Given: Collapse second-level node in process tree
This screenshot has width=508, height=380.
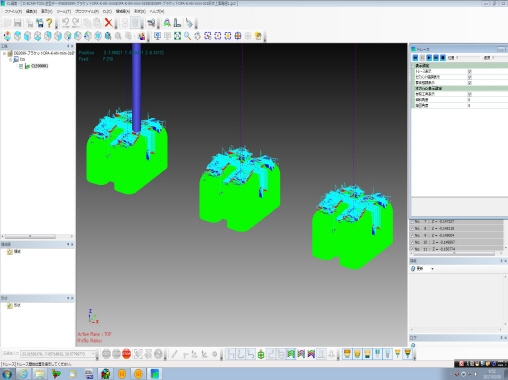Looking at the screenshot, I should (10, 59).
